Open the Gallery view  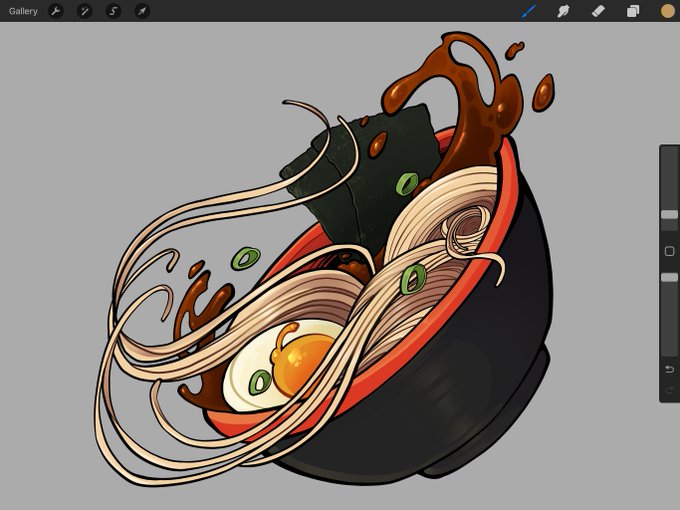pos(23,11)
